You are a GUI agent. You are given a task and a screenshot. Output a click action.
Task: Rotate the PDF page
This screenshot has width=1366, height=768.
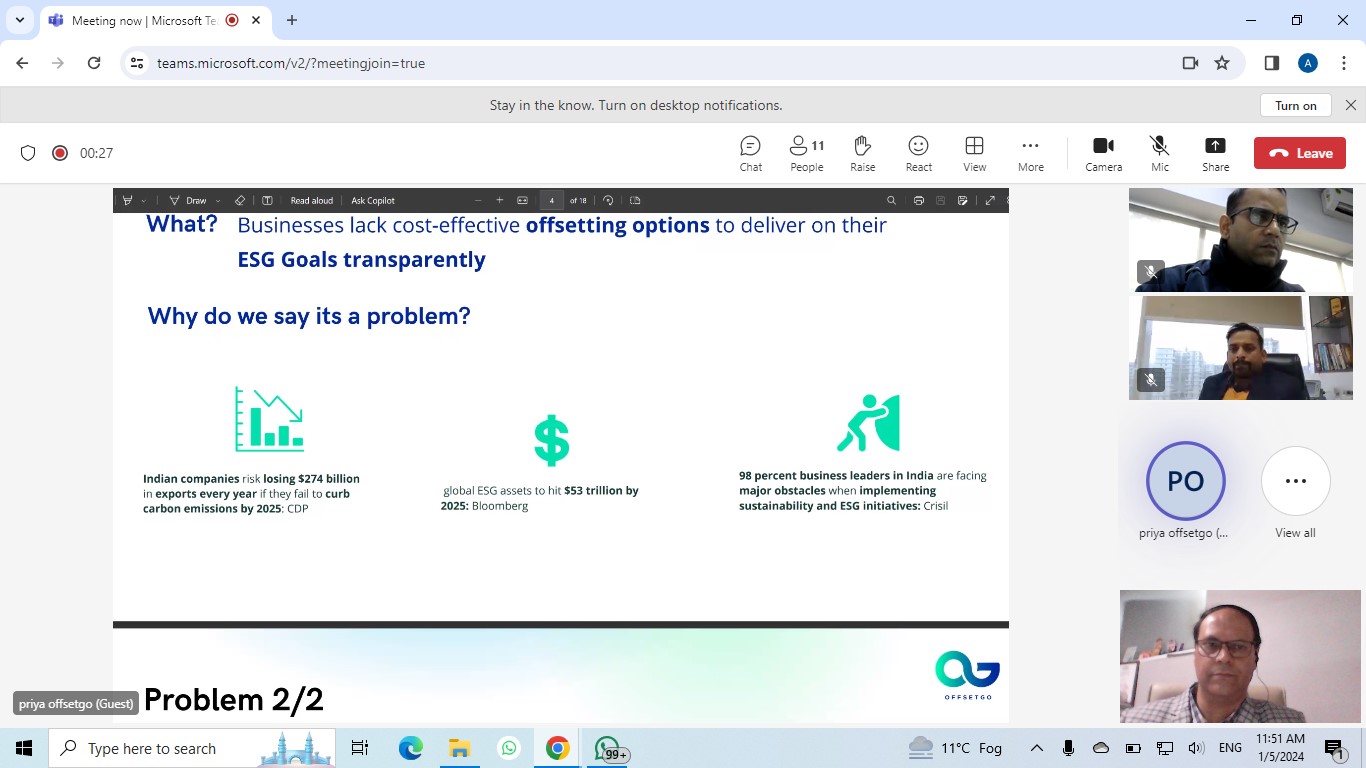click(608, 200)
